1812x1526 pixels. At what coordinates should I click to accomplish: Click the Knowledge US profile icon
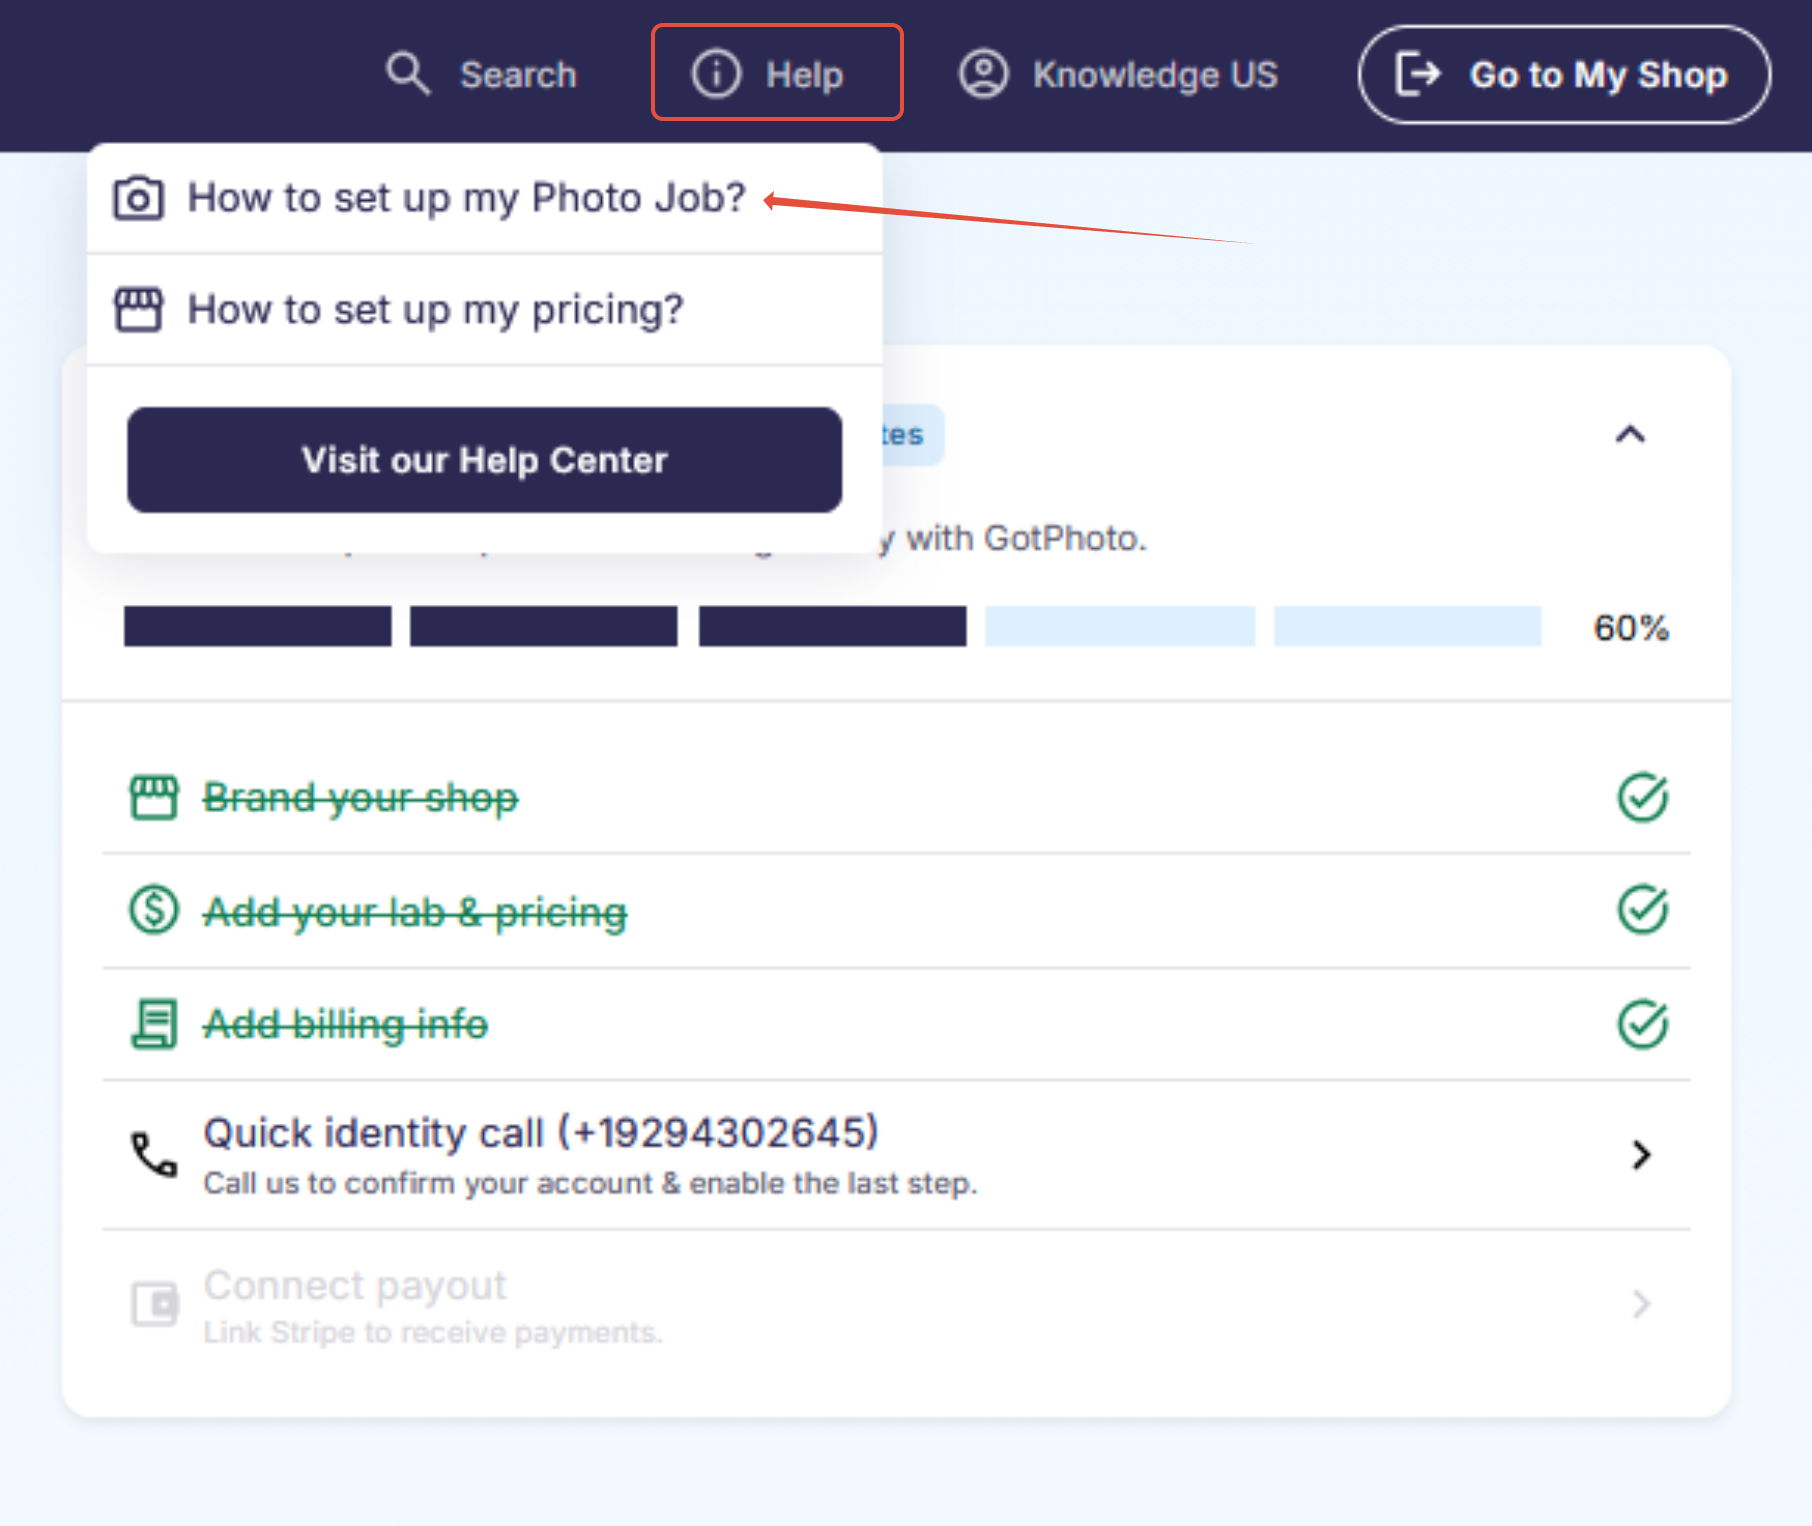pyautogui.click(x=984, y=74)
